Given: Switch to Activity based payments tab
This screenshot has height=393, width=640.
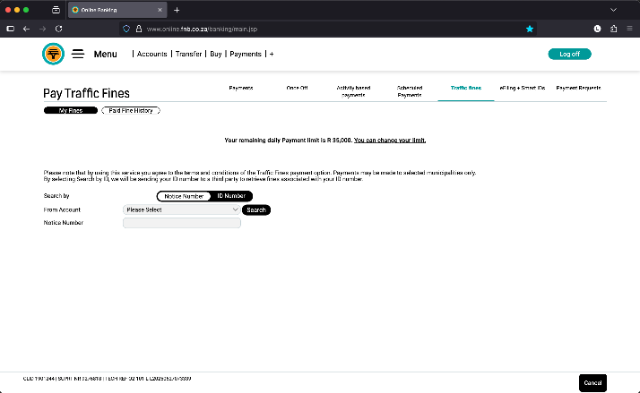Looking at the screenshot, I should pos(353,91).
